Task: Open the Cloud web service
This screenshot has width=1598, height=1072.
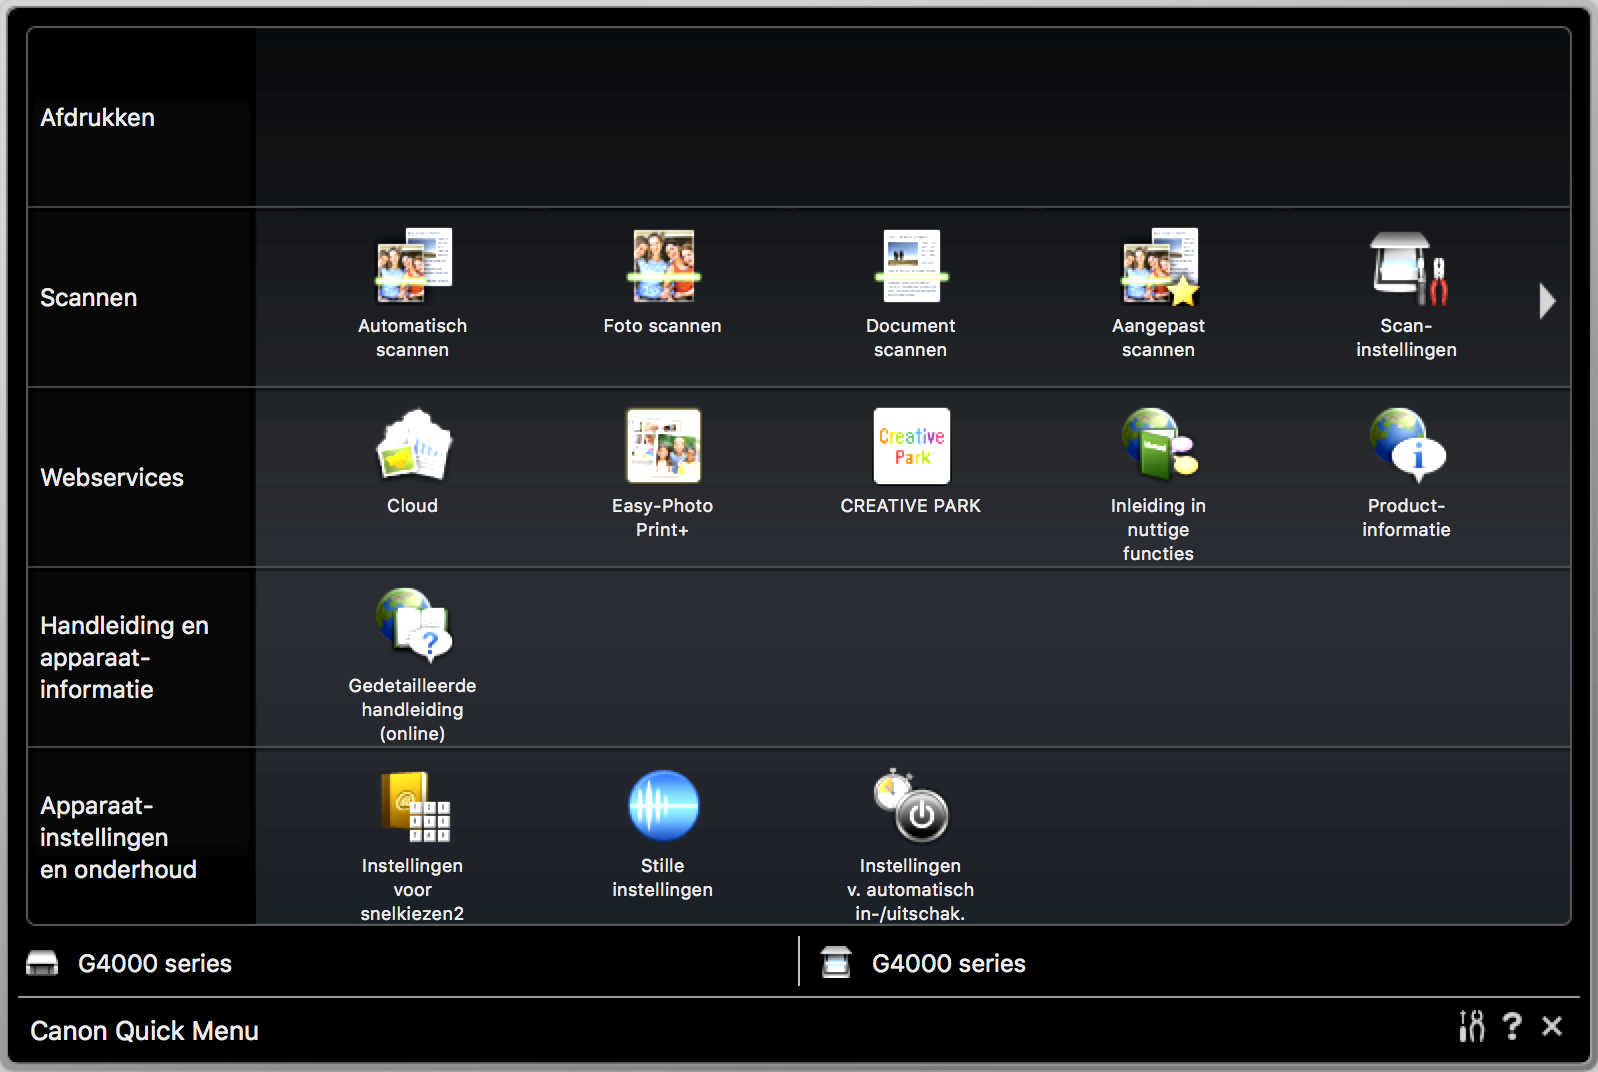Action: (412, 447)
